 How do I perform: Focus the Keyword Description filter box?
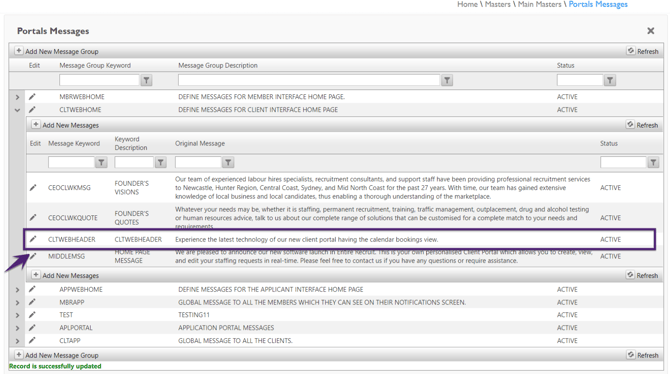[x=134, y=162]
